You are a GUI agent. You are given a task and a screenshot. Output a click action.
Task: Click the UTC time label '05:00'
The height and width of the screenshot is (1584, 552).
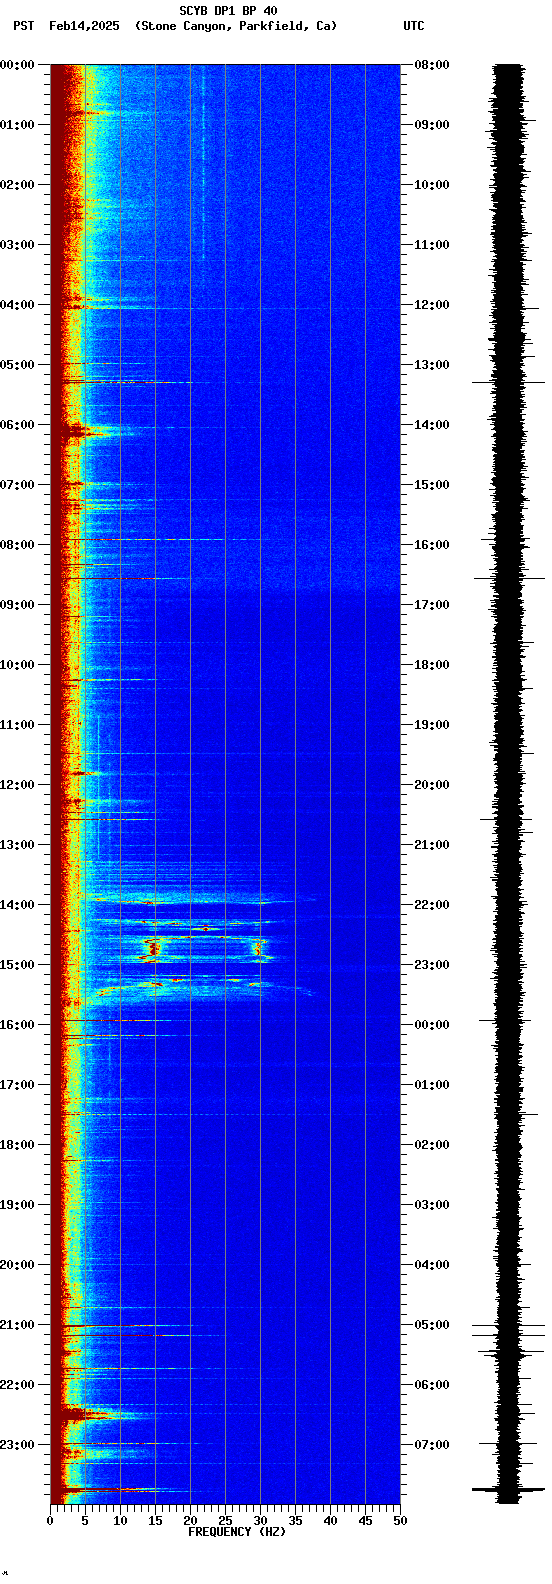[432, 1325]
